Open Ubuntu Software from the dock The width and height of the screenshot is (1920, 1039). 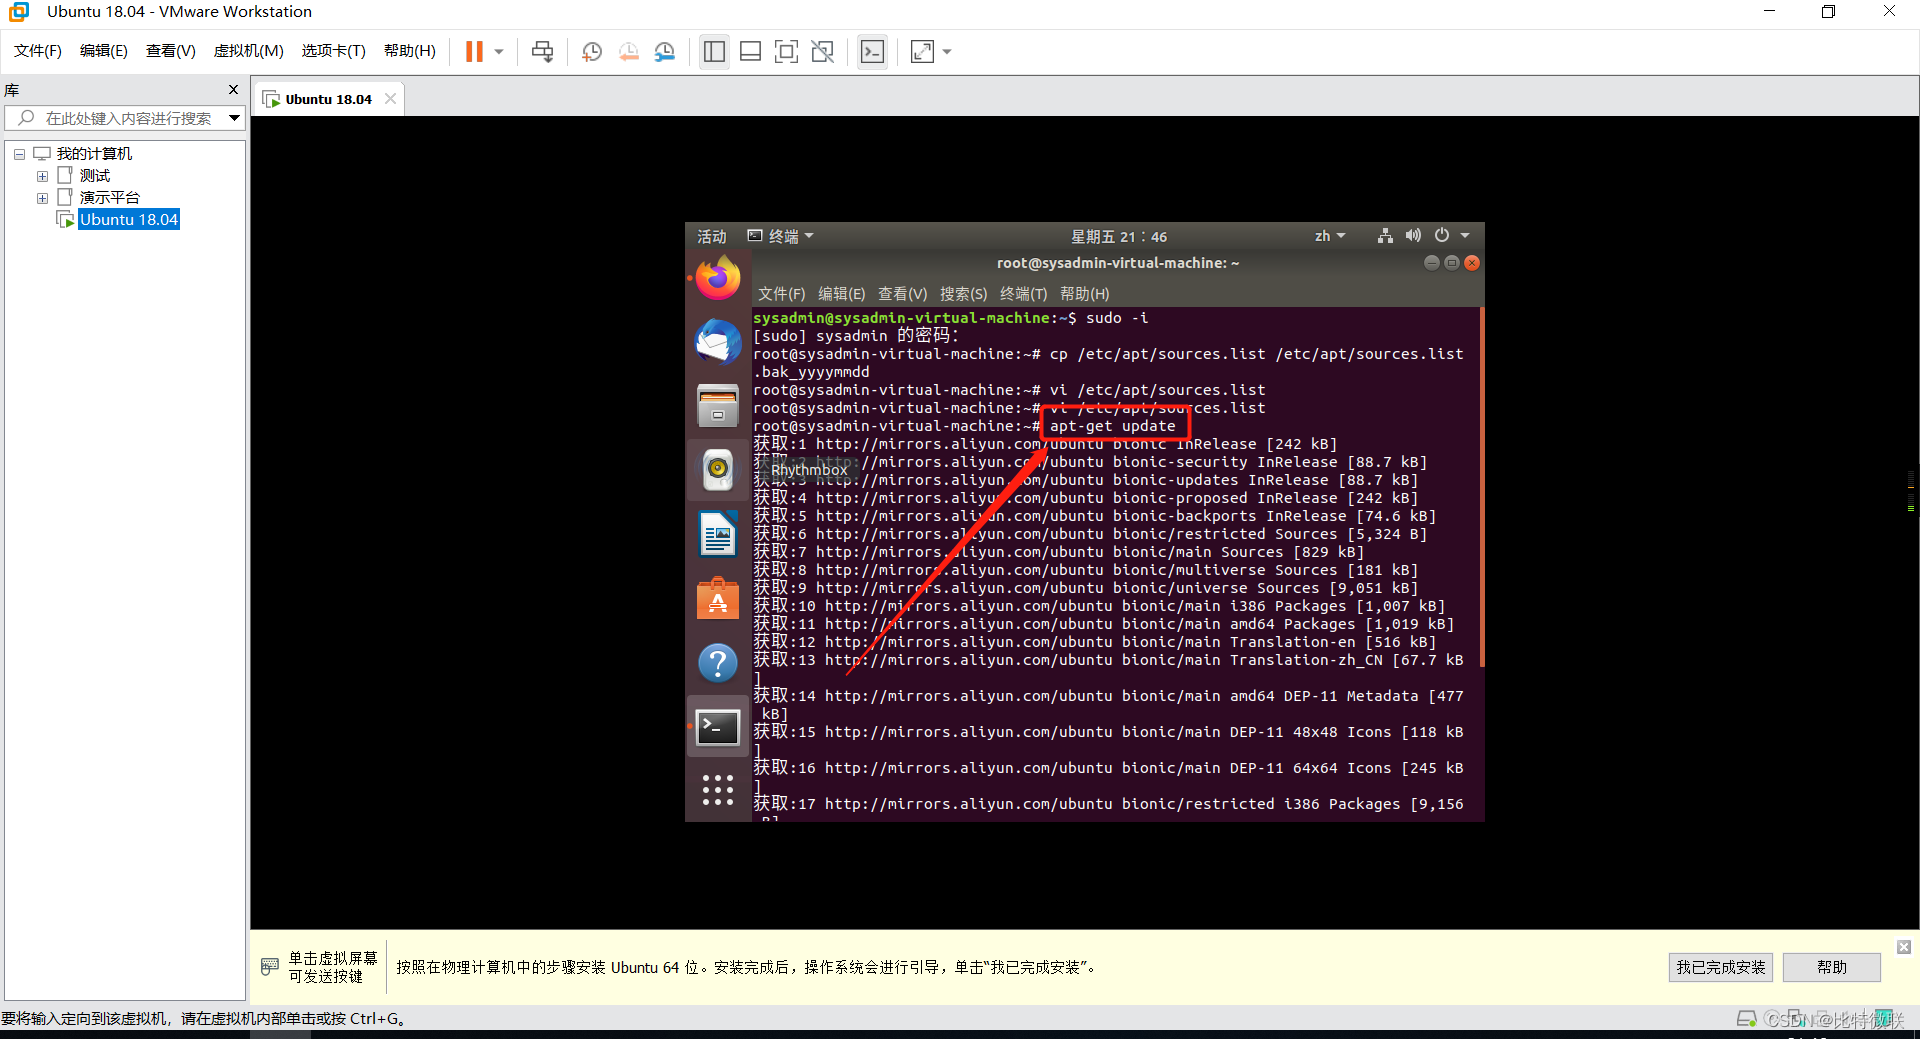pyautogui.click(x=717, y=598)
